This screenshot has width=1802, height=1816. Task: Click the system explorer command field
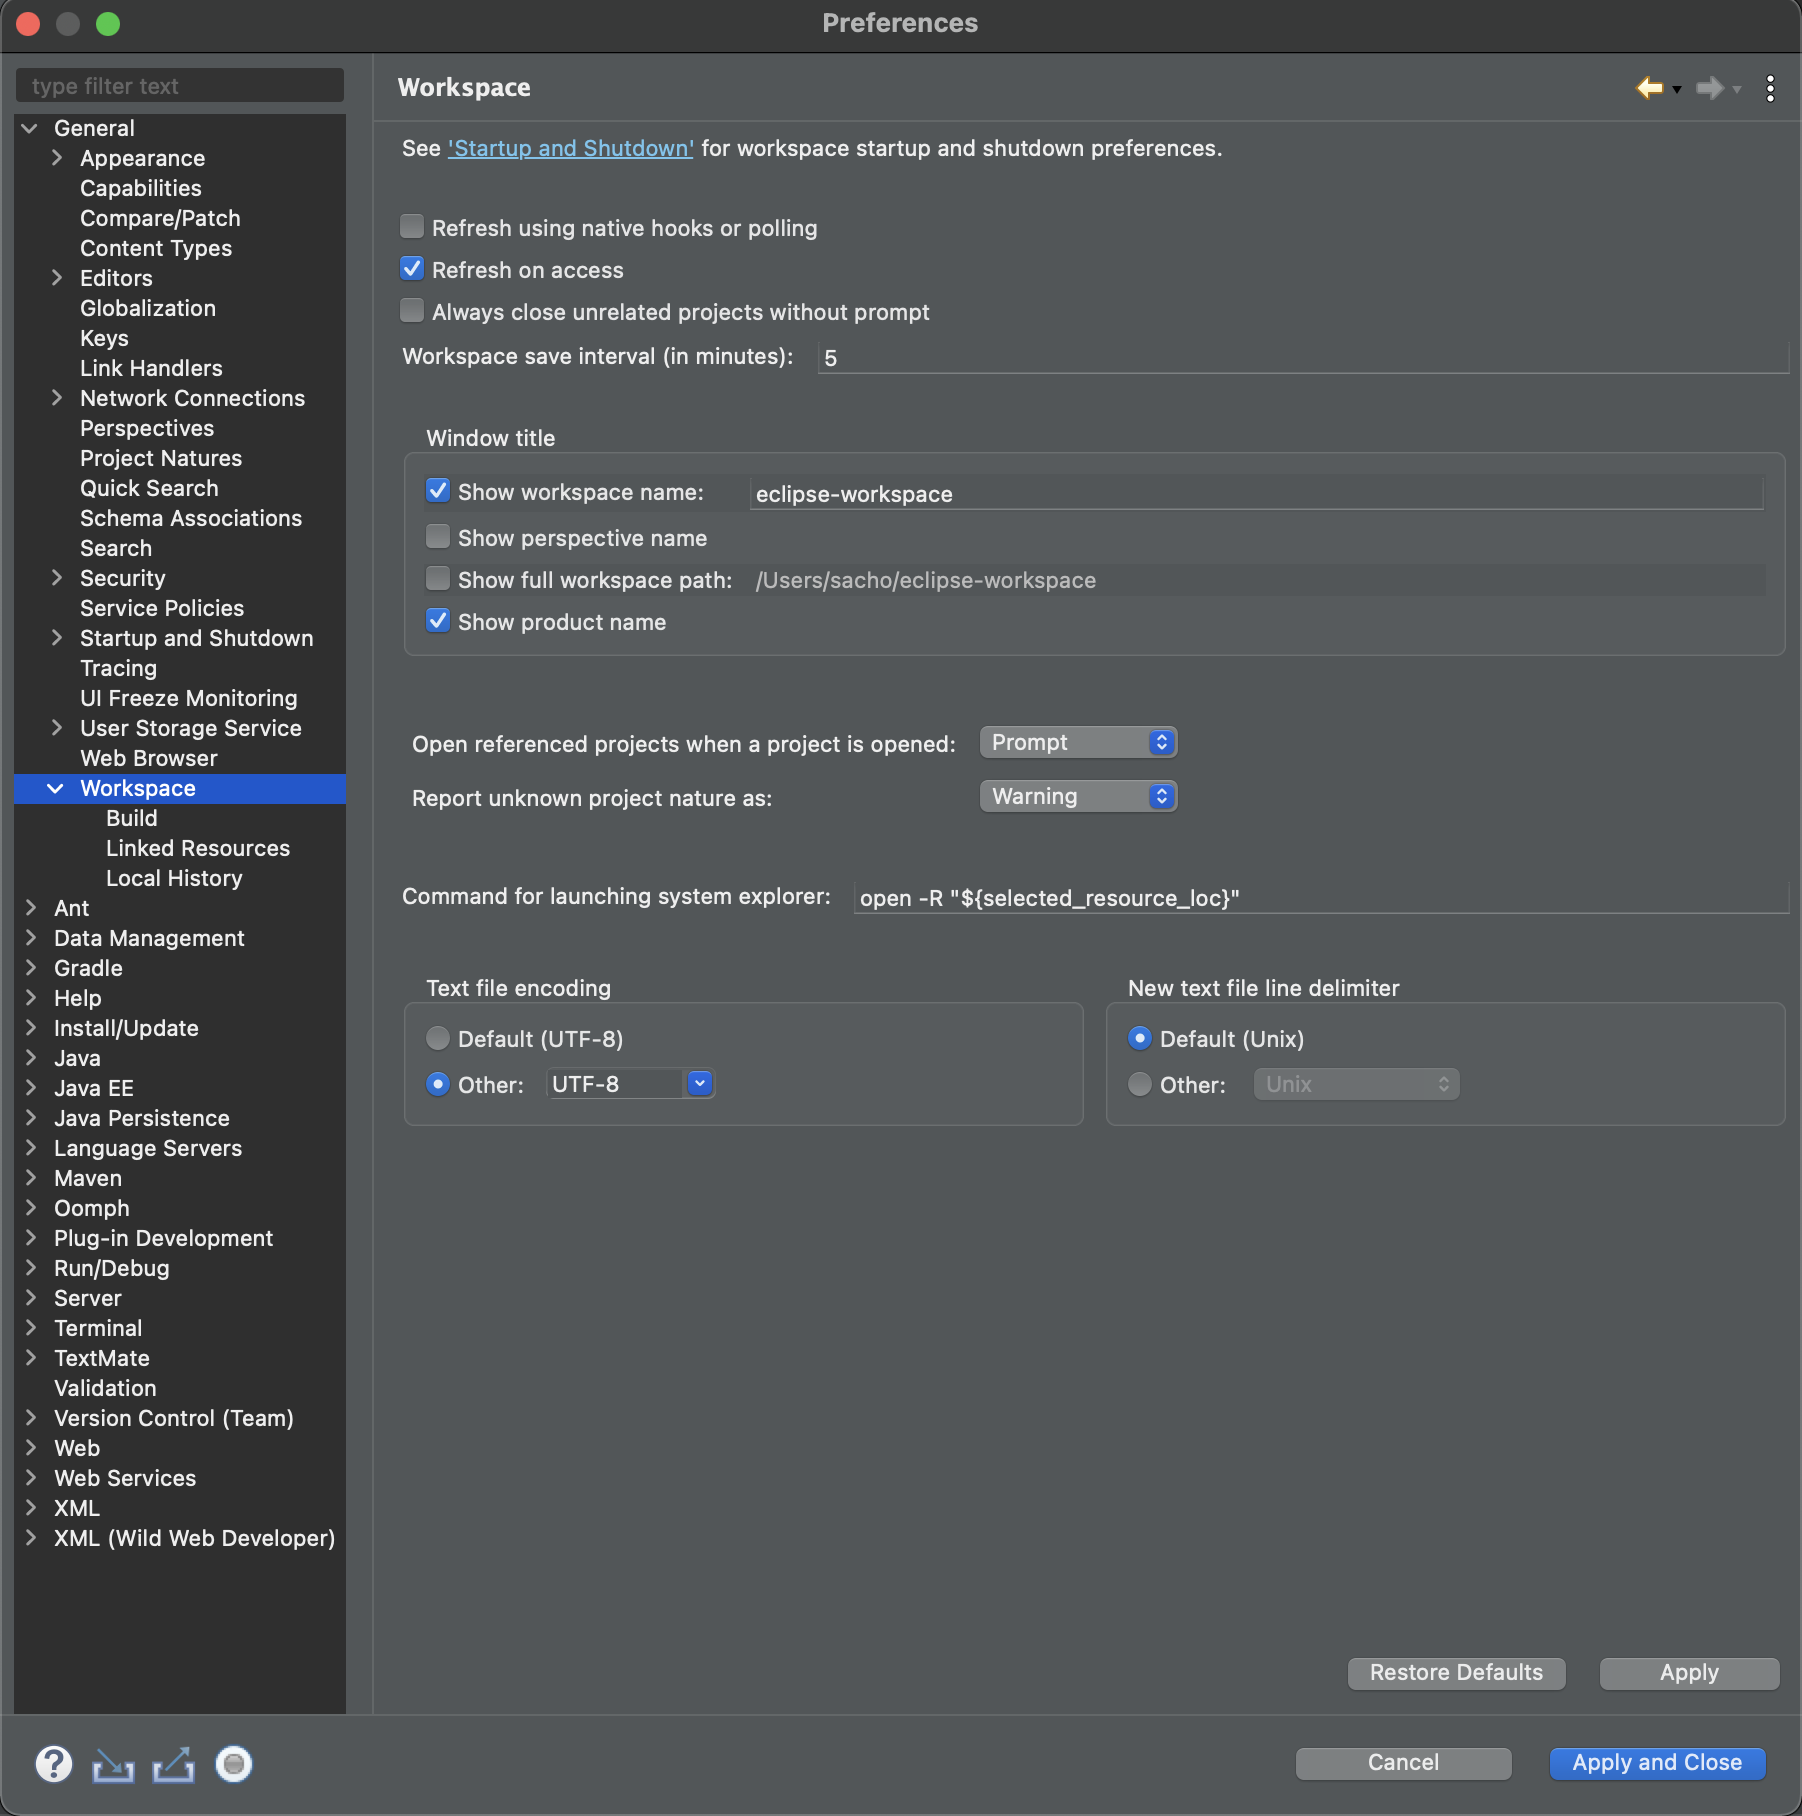pos(1320,897)
